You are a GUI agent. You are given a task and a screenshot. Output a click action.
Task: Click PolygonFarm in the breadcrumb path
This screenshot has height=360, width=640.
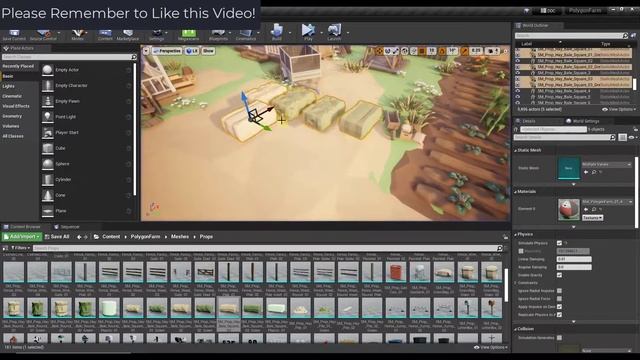click(x=145, y=237)
